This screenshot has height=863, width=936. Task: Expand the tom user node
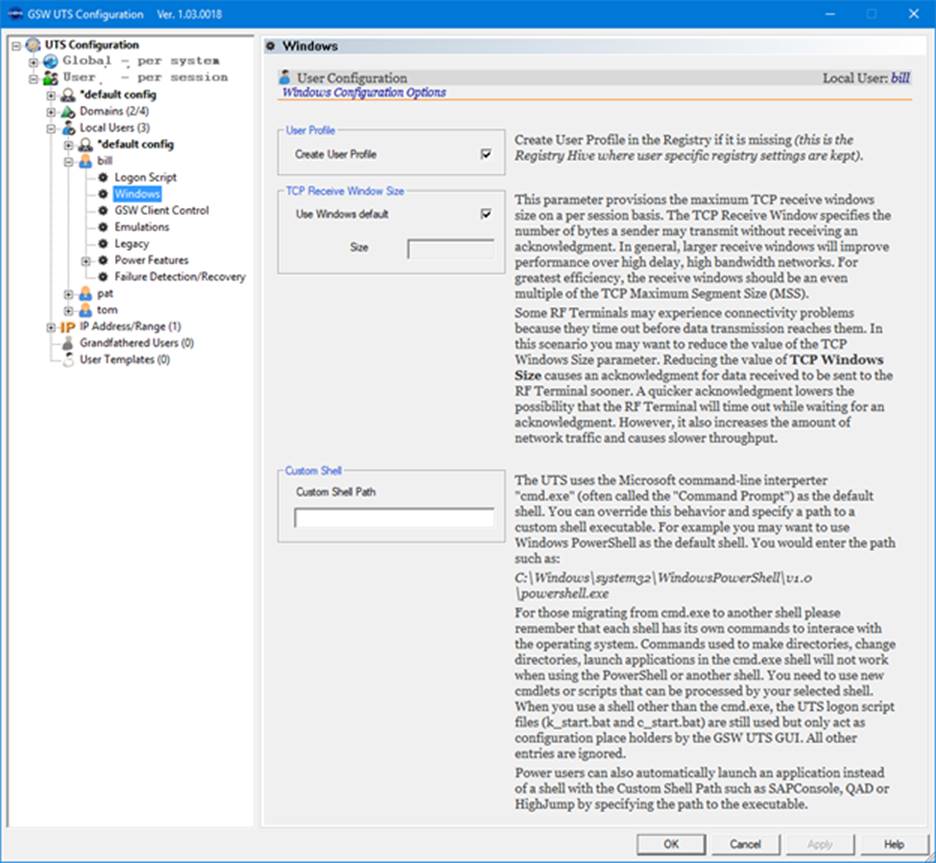(69, 311)
